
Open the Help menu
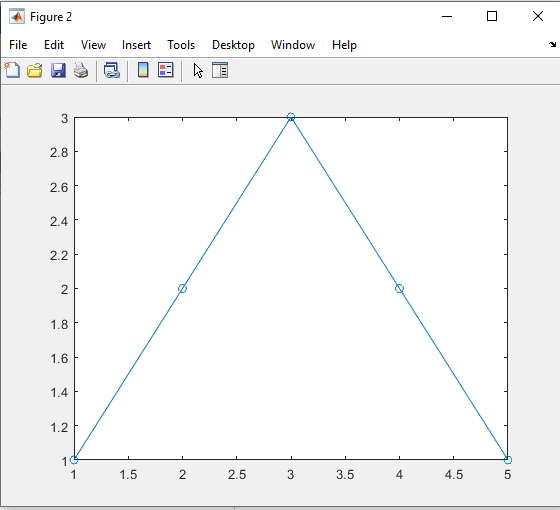pos(344,45)
